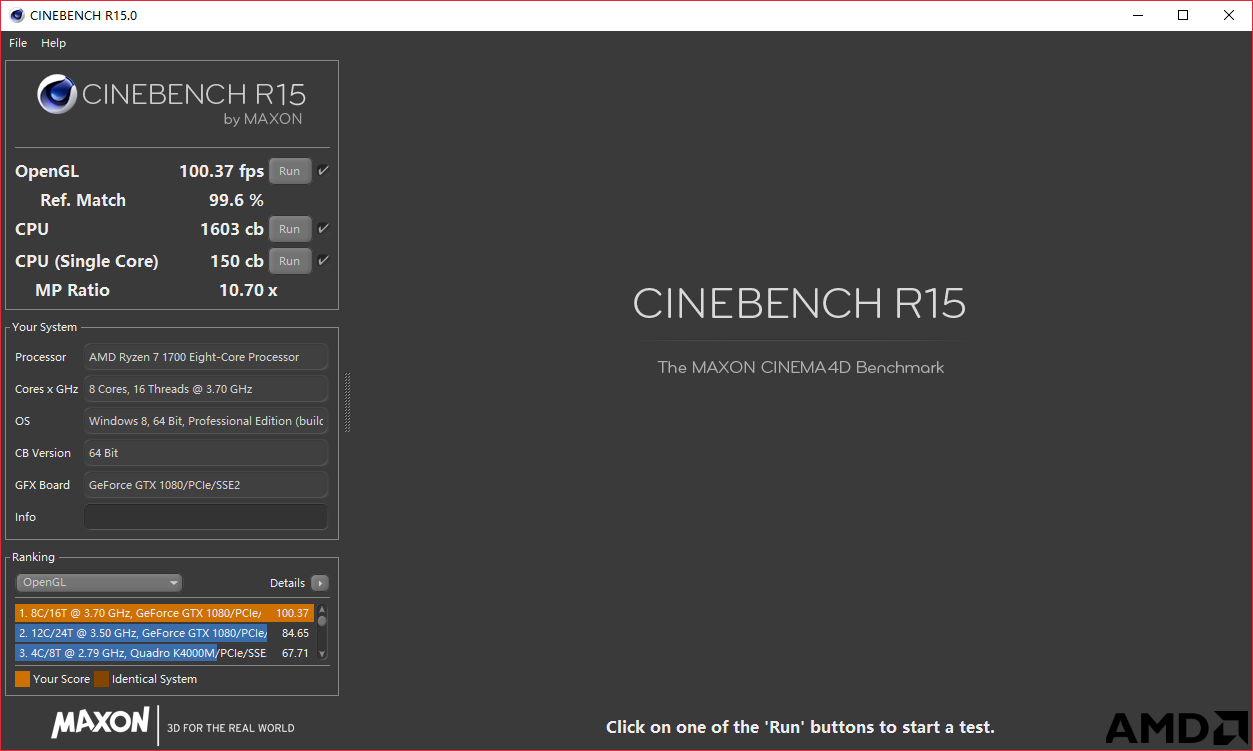The height and width of the screenshot is (751, 1253).
Task: Click the AMD logo at bottom right
Action: click(x=1176, y=728)
